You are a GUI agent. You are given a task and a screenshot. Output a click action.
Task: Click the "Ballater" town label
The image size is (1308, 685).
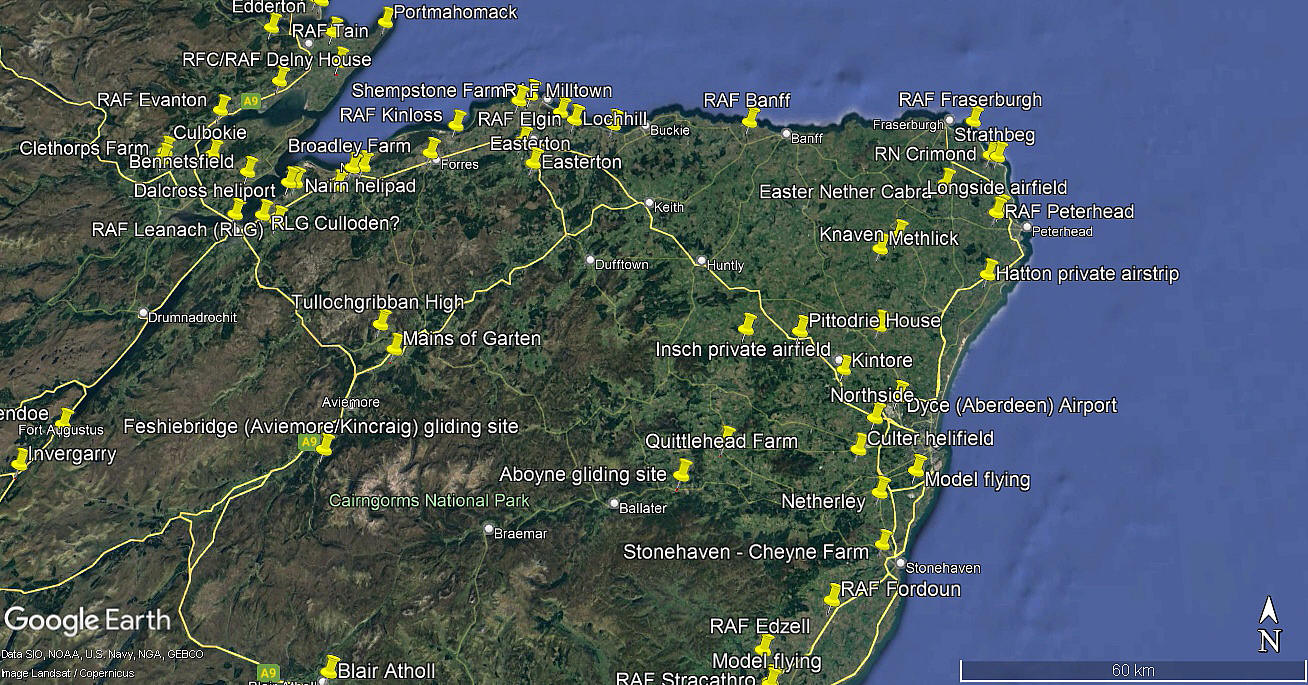pos(643,508)
